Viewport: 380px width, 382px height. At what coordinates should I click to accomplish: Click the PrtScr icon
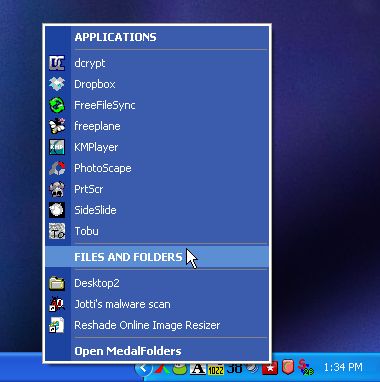[x=57, y=189]
